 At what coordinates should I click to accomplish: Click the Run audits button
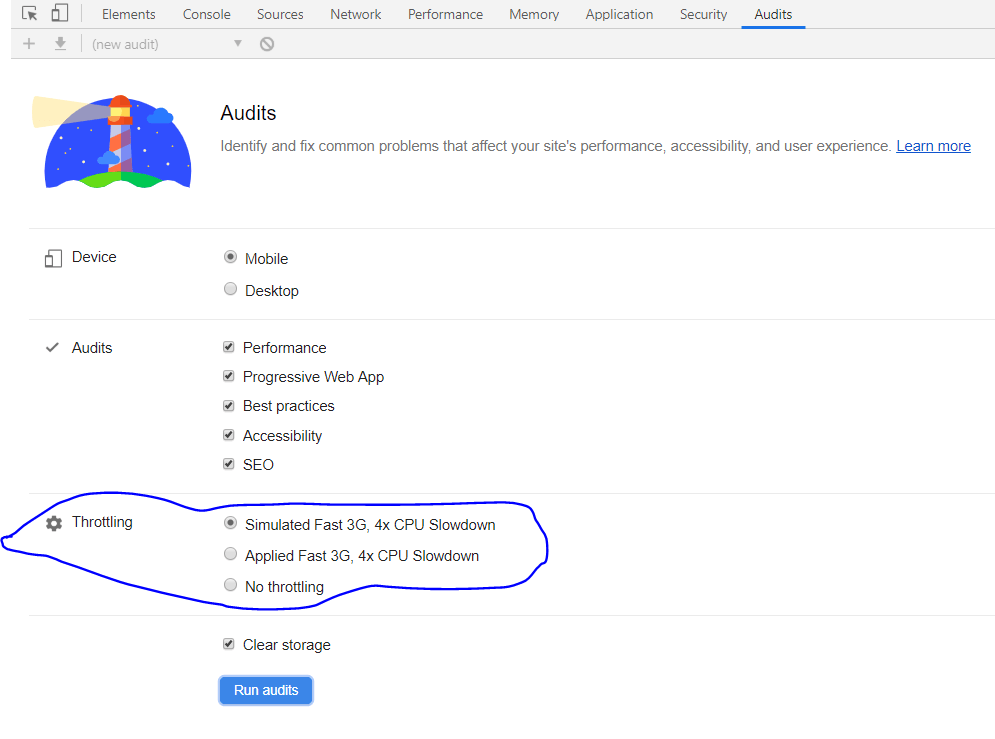coord(265,690)
